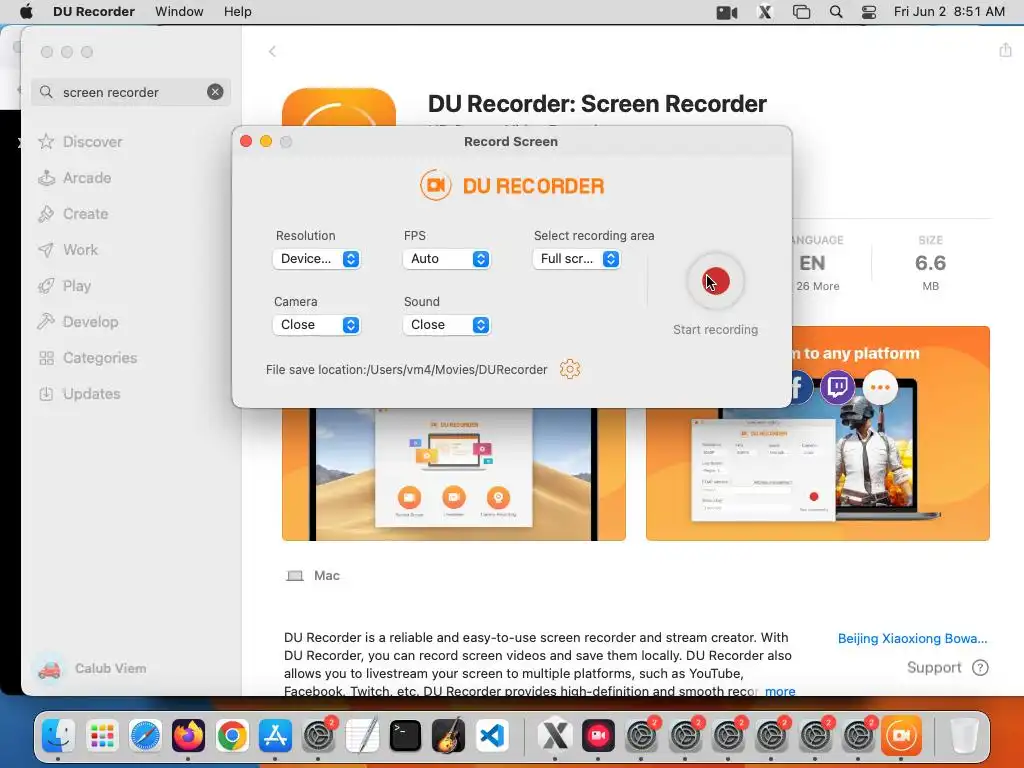Go back in the App Store window
Screen dimensions: 1024x768
coord(272,52)
